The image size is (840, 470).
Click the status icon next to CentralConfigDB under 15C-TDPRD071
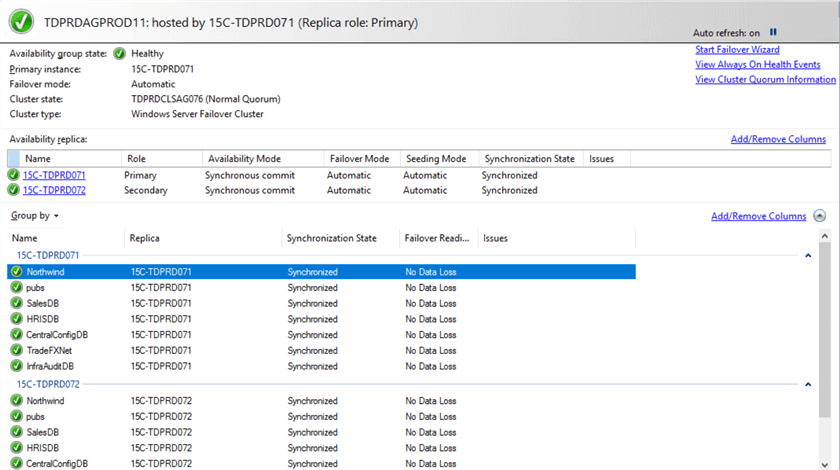pos(17,335)
